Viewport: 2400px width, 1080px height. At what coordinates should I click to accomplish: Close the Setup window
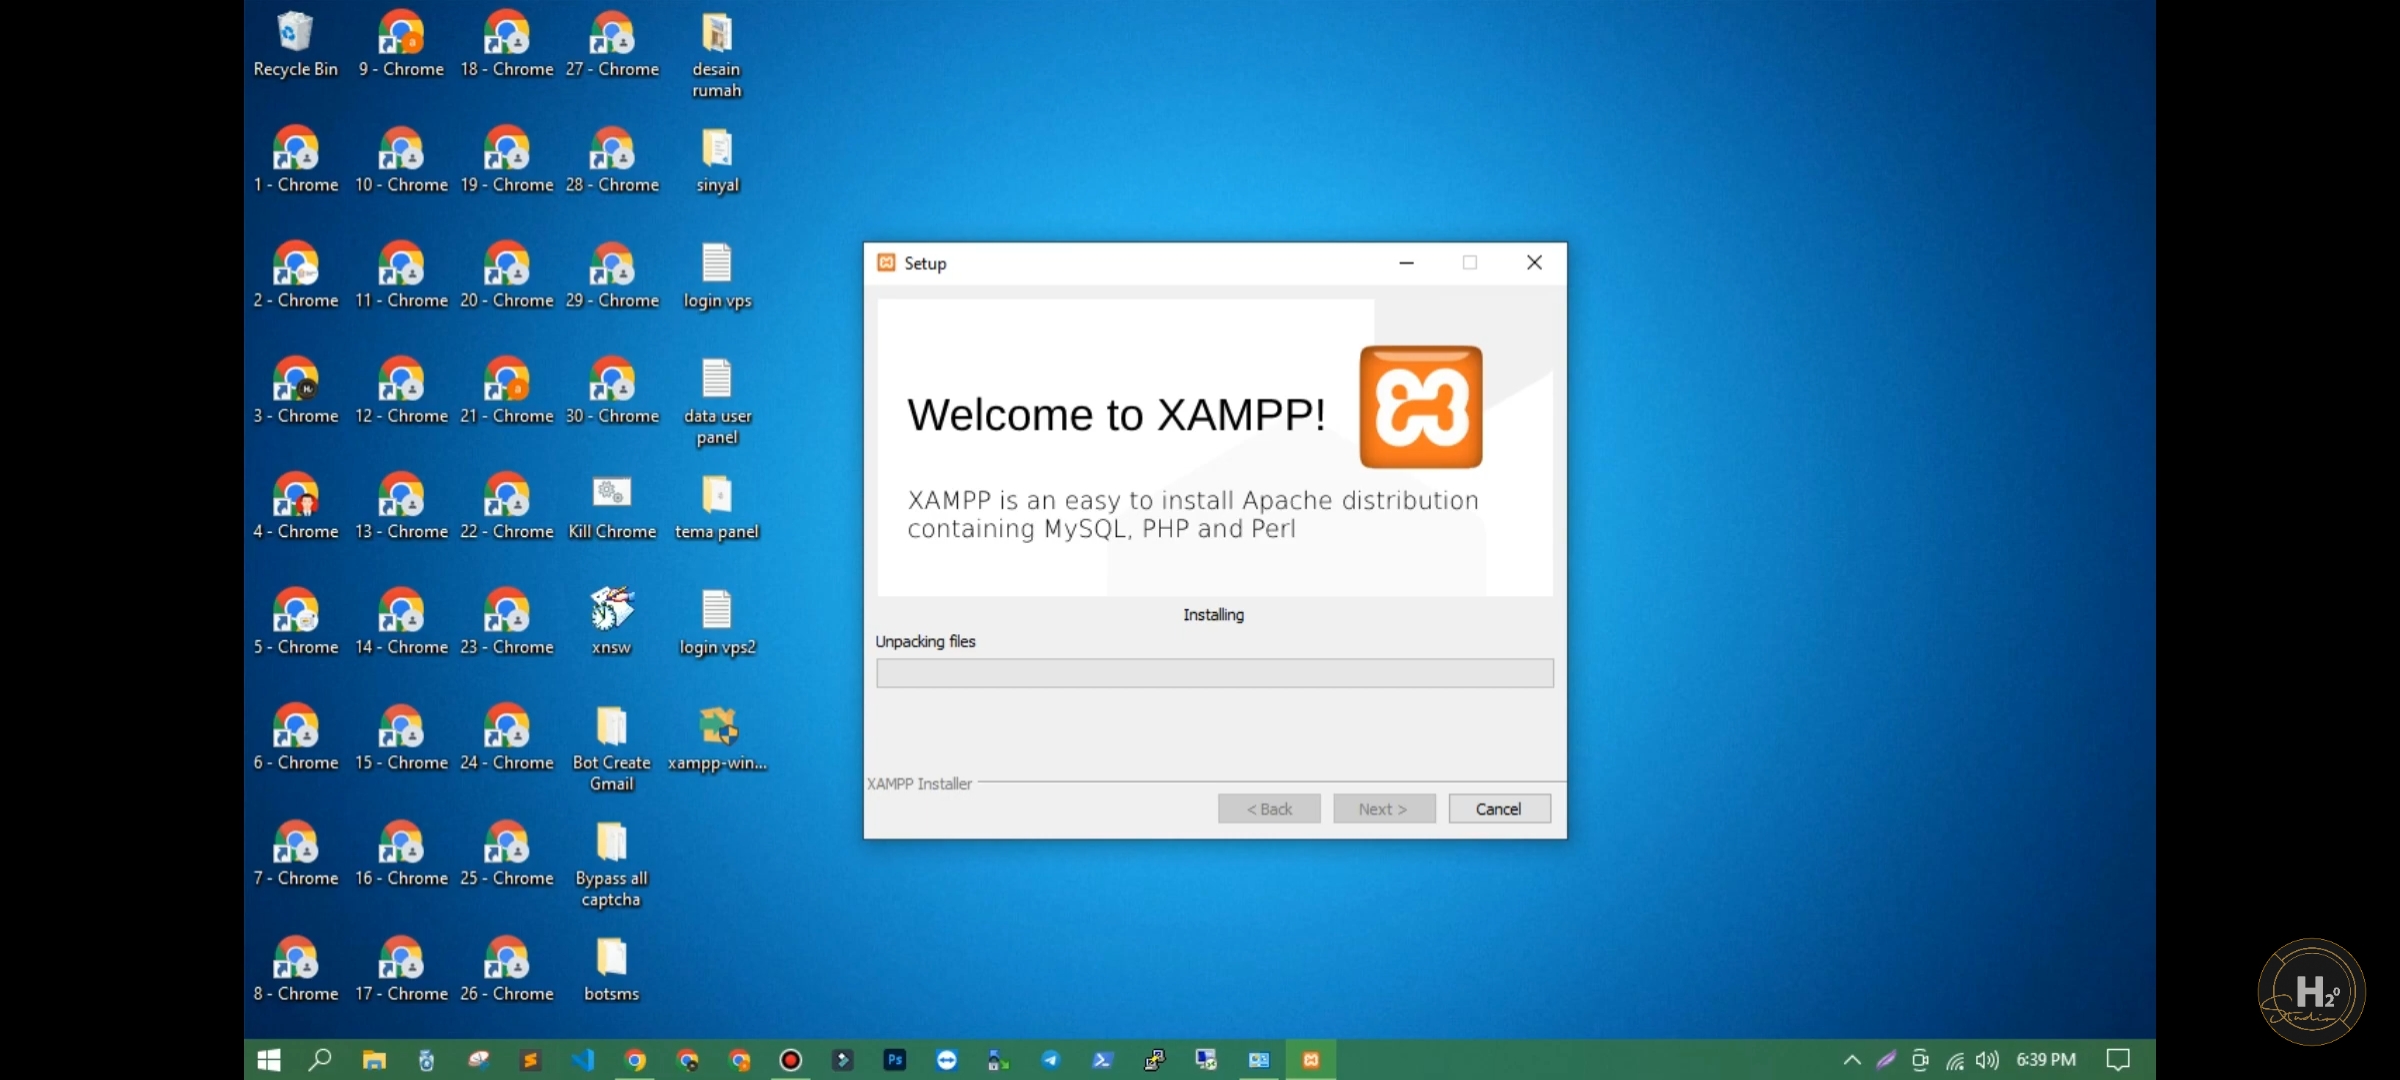(1534, 263)
